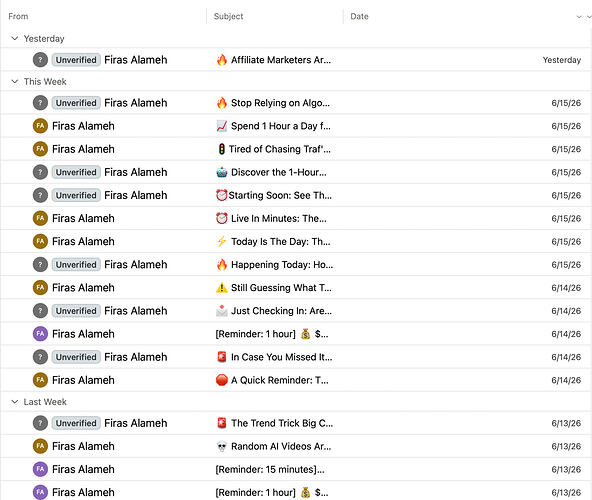Select Firas Alameh sender on Live In Minutes row
Image resolution: width=592 pixels, height=500 pixels.
tap(83, 218)
